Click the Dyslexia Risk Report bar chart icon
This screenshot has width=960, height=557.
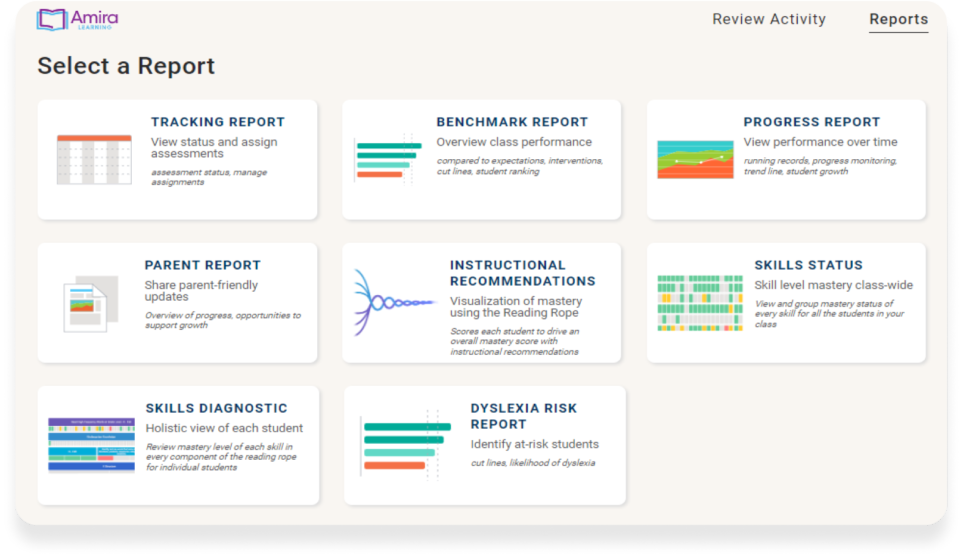(x=407, y=446)
